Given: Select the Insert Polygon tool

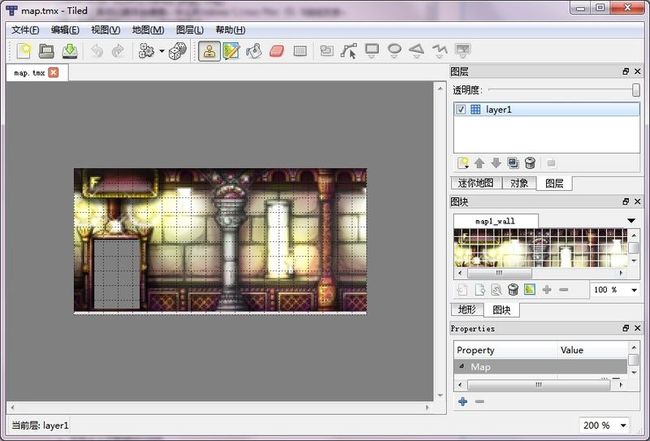Looking at the screenshot, I should (x=417, y=51).
